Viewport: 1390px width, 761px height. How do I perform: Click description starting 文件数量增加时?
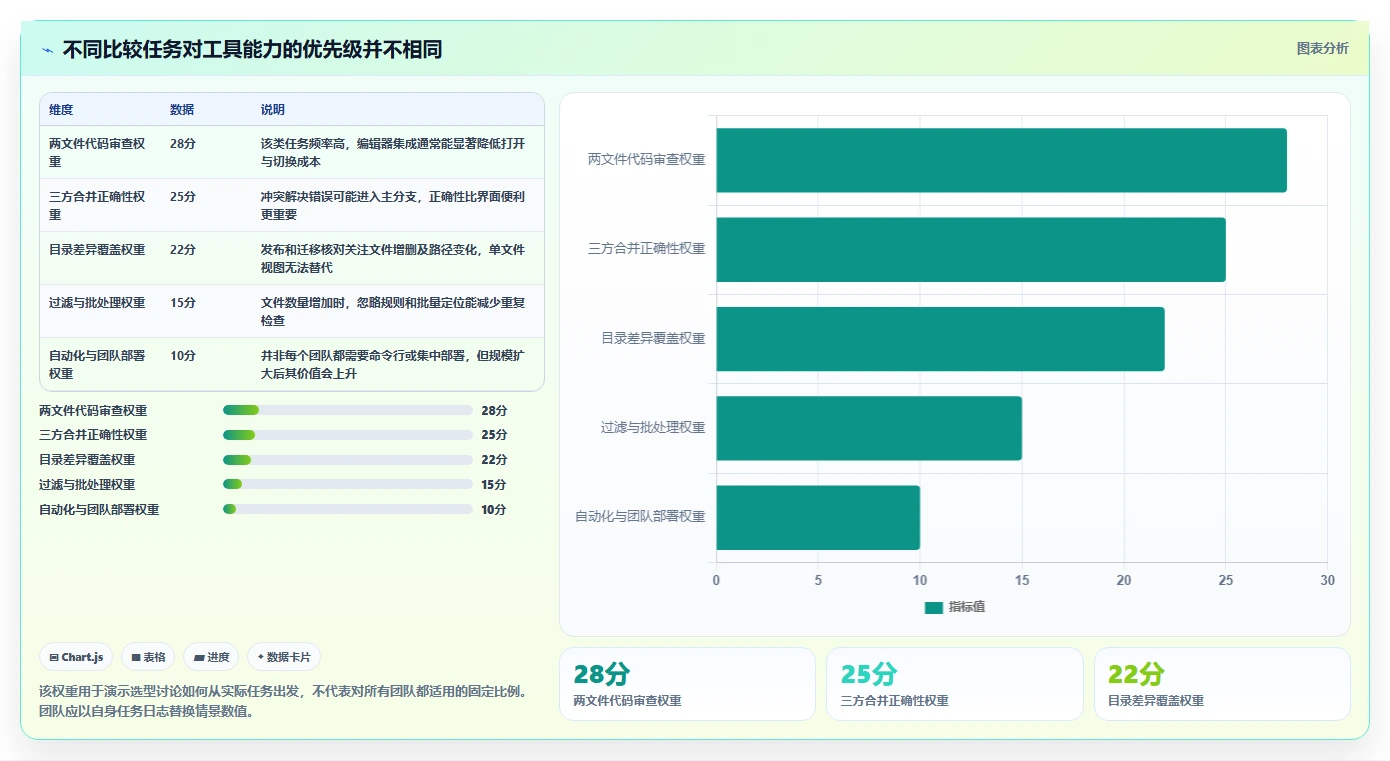pyautogui.click(x=393, y=311)
